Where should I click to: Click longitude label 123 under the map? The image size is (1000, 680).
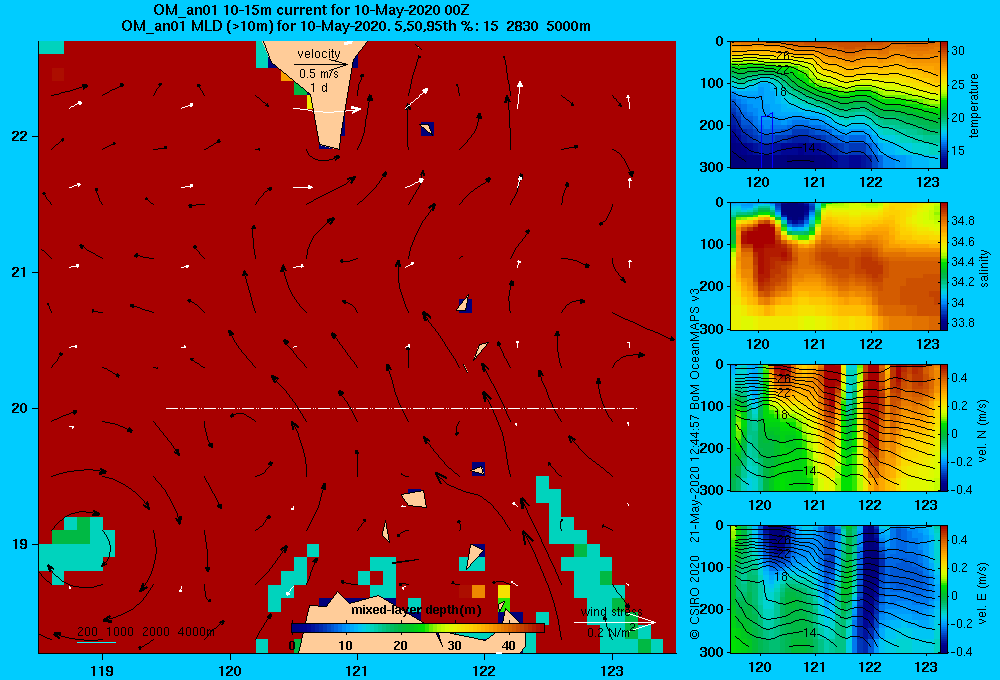pos(612,670)
